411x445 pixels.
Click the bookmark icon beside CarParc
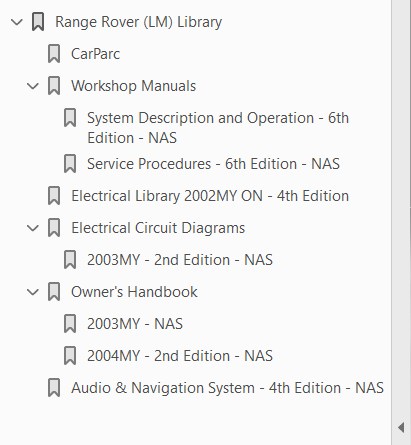(54, 54)
